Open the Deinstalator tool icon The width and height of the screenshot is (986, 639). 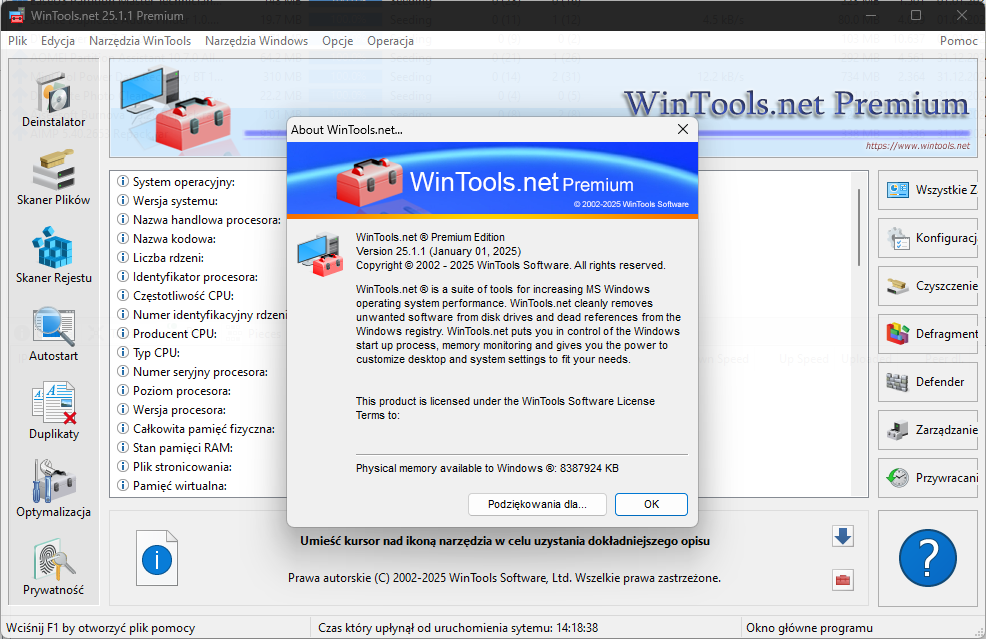(x=53, y=94)
